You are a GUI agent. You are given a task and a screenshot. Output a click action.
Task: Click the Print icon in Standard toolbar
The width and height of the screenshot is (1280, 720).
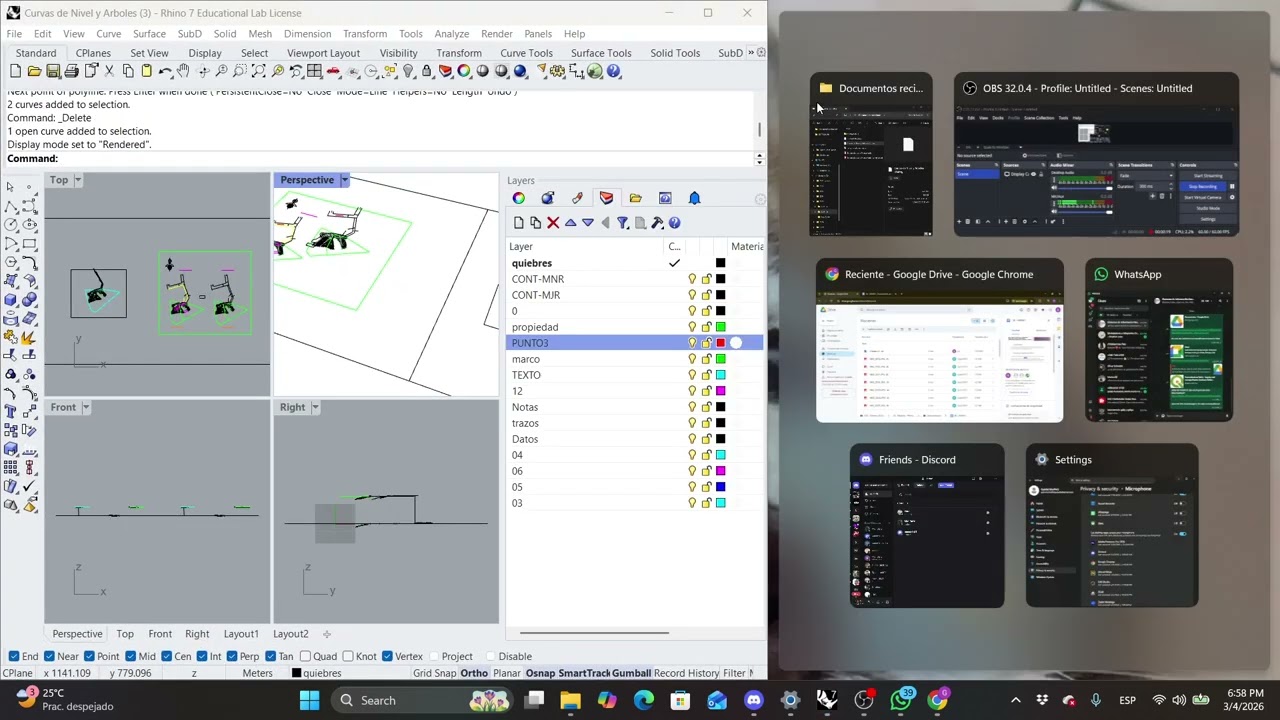click(72, 71)
